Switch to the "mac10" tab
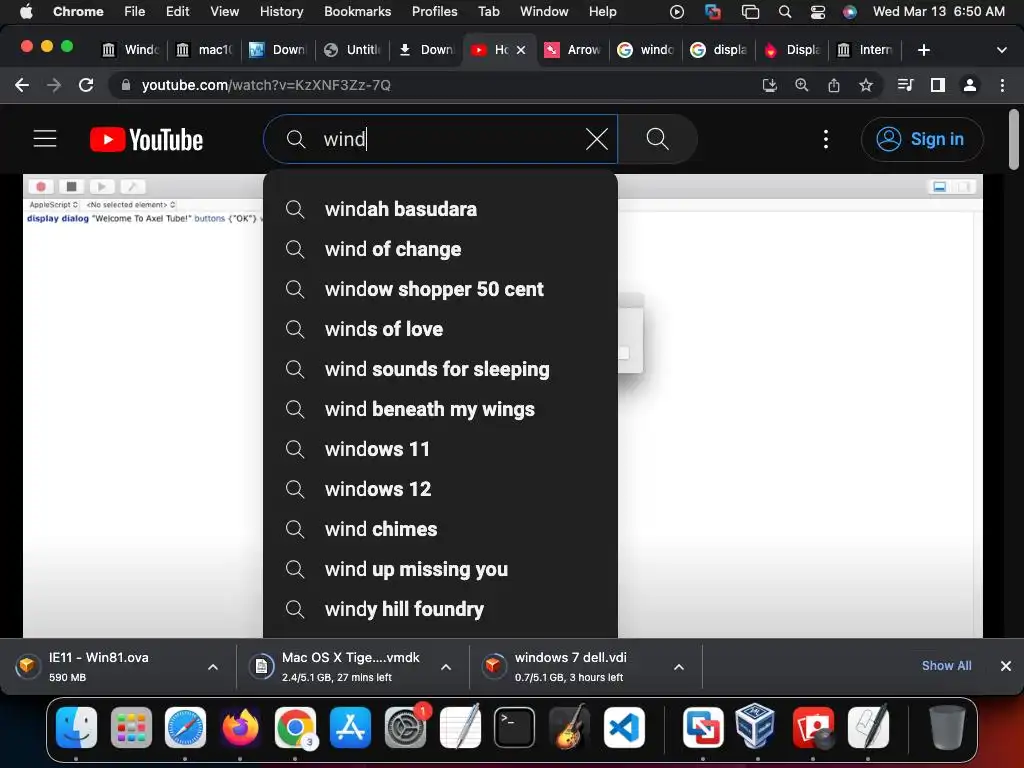Screen dimensions: 1024x768 click(205, 50)
